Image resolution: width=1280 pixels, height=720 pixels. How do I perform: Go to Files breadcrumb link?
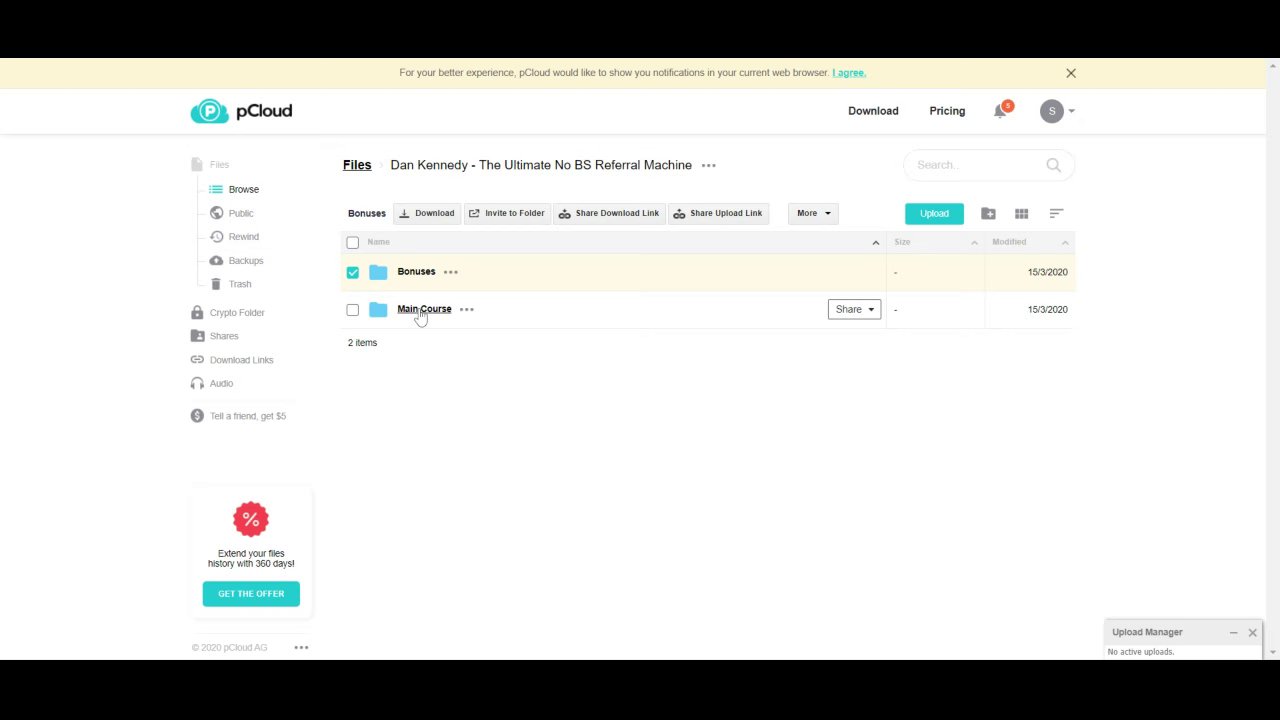coord(357,165)
